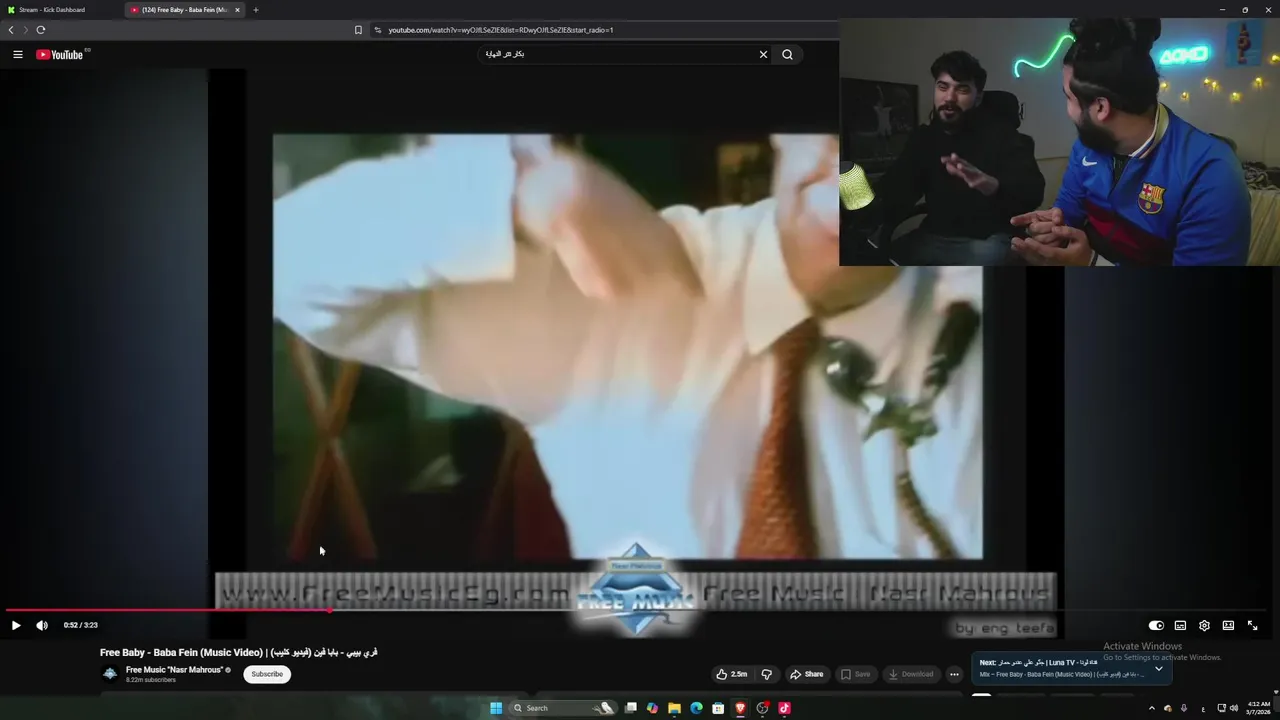Open File Explorer from the taskbar

[x=675, y=708]
